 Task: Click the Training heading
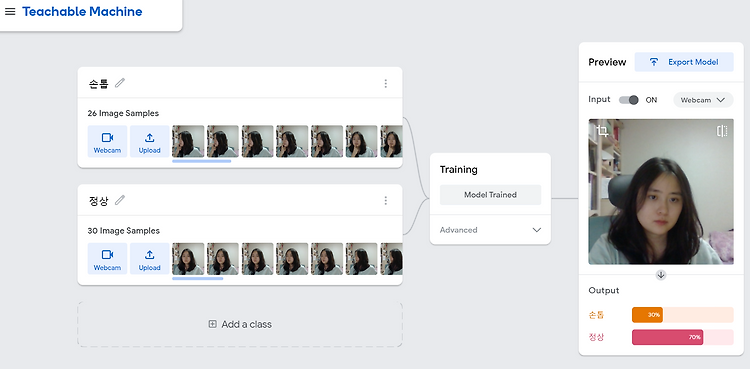(x=459, y=169)
